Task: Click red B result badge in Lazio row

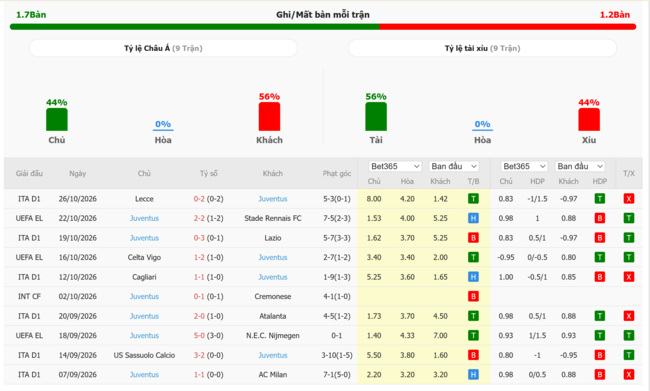Action: point(473,238)
